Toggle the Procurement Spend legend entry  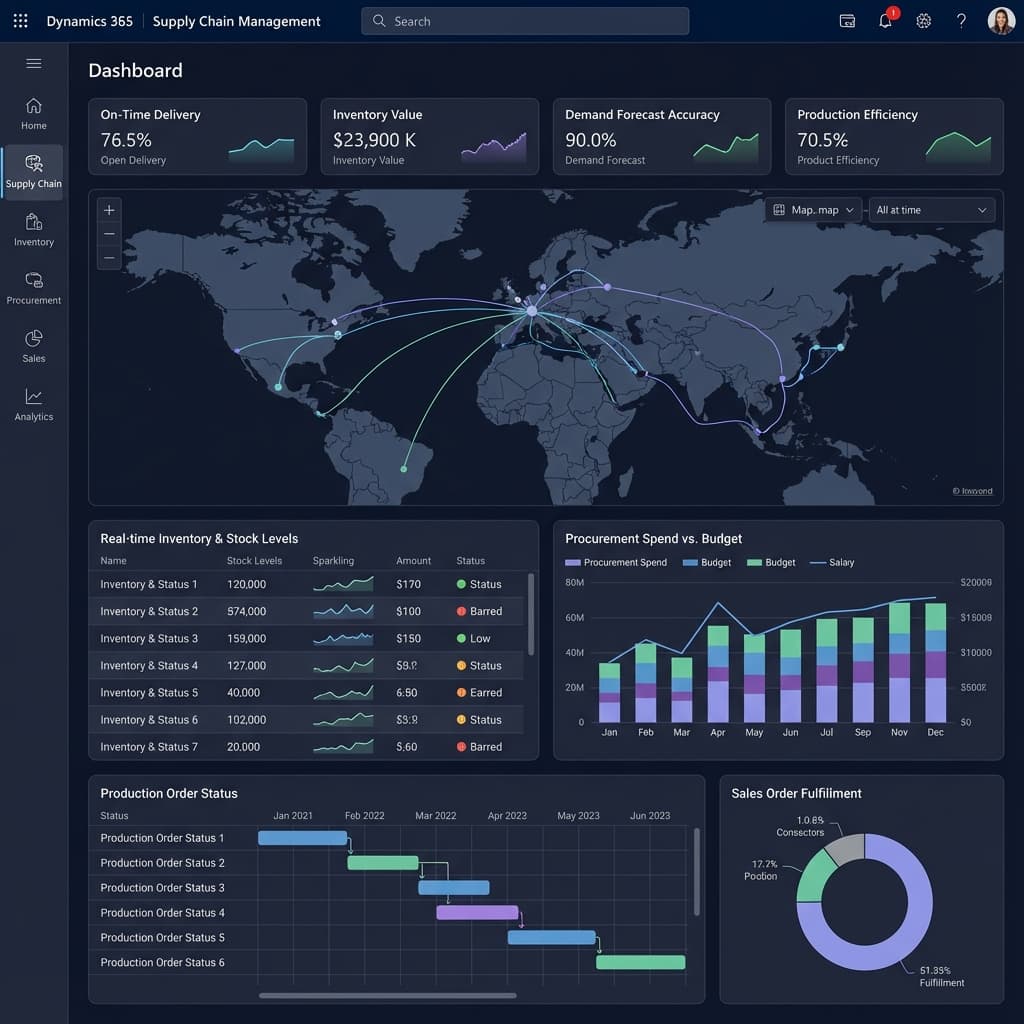tap(613, 562)
